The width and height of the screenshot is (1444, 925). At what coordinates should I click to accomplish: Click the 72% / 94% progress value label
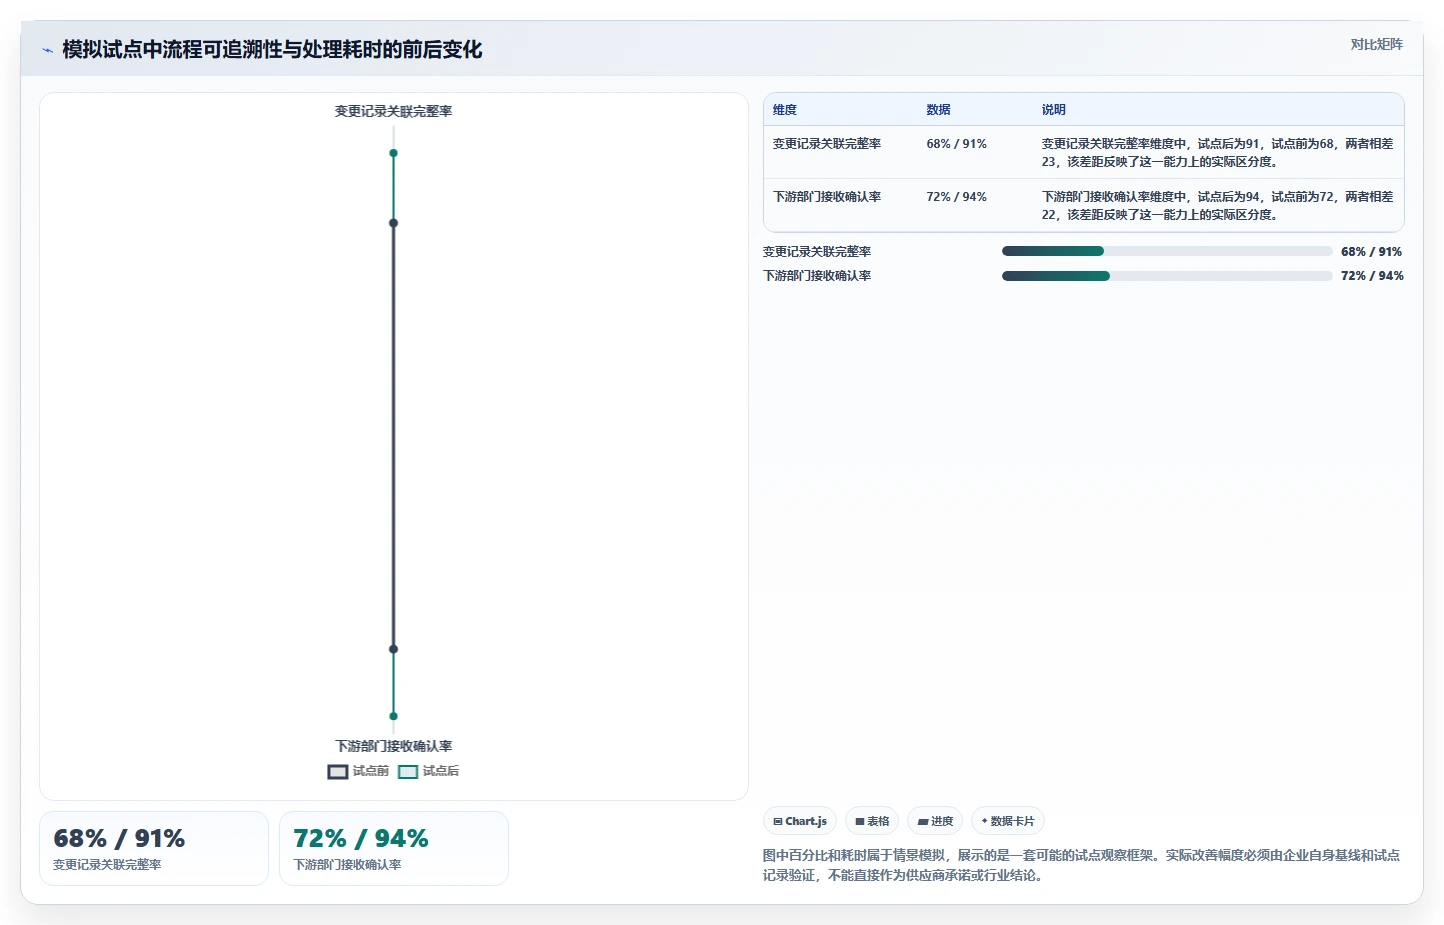click(x=1372, y=276)
